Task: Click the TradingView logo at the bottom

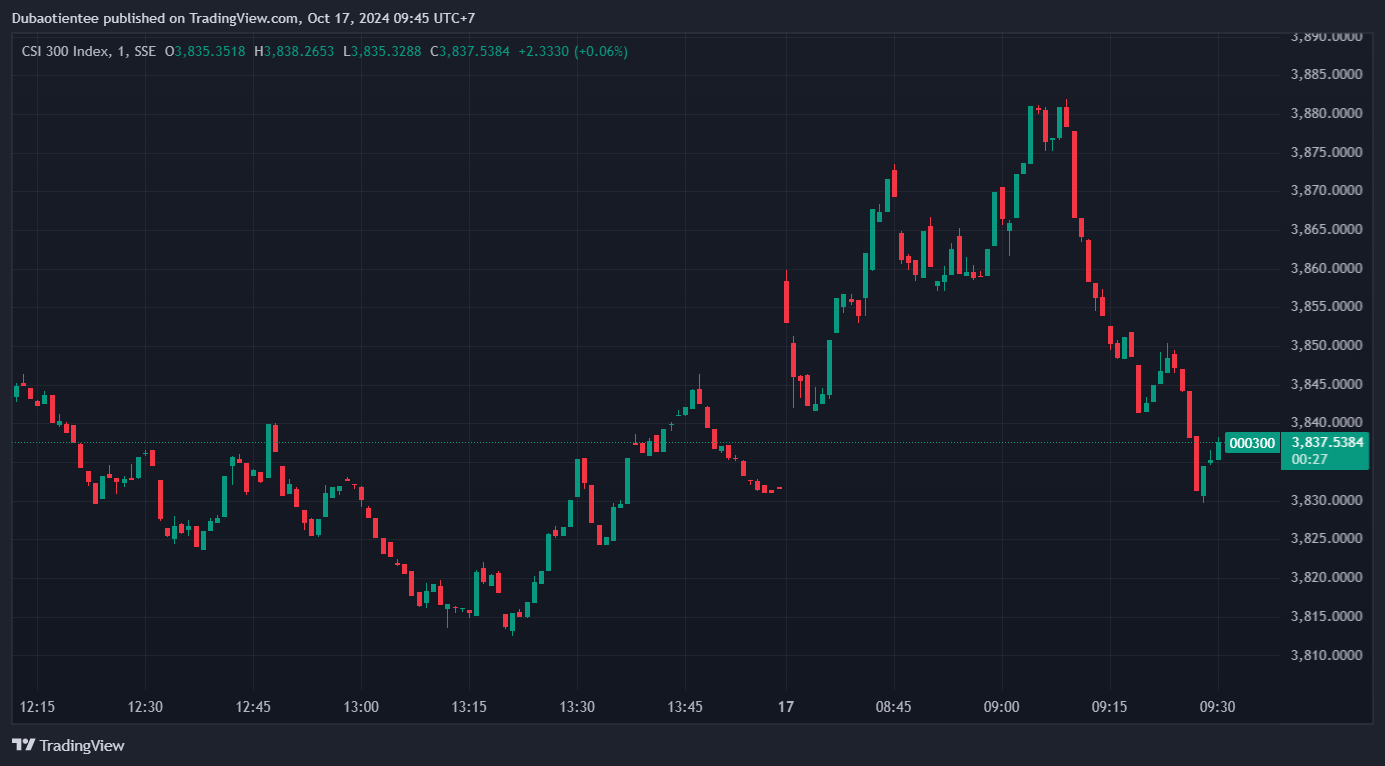Action: pos(68,745)
